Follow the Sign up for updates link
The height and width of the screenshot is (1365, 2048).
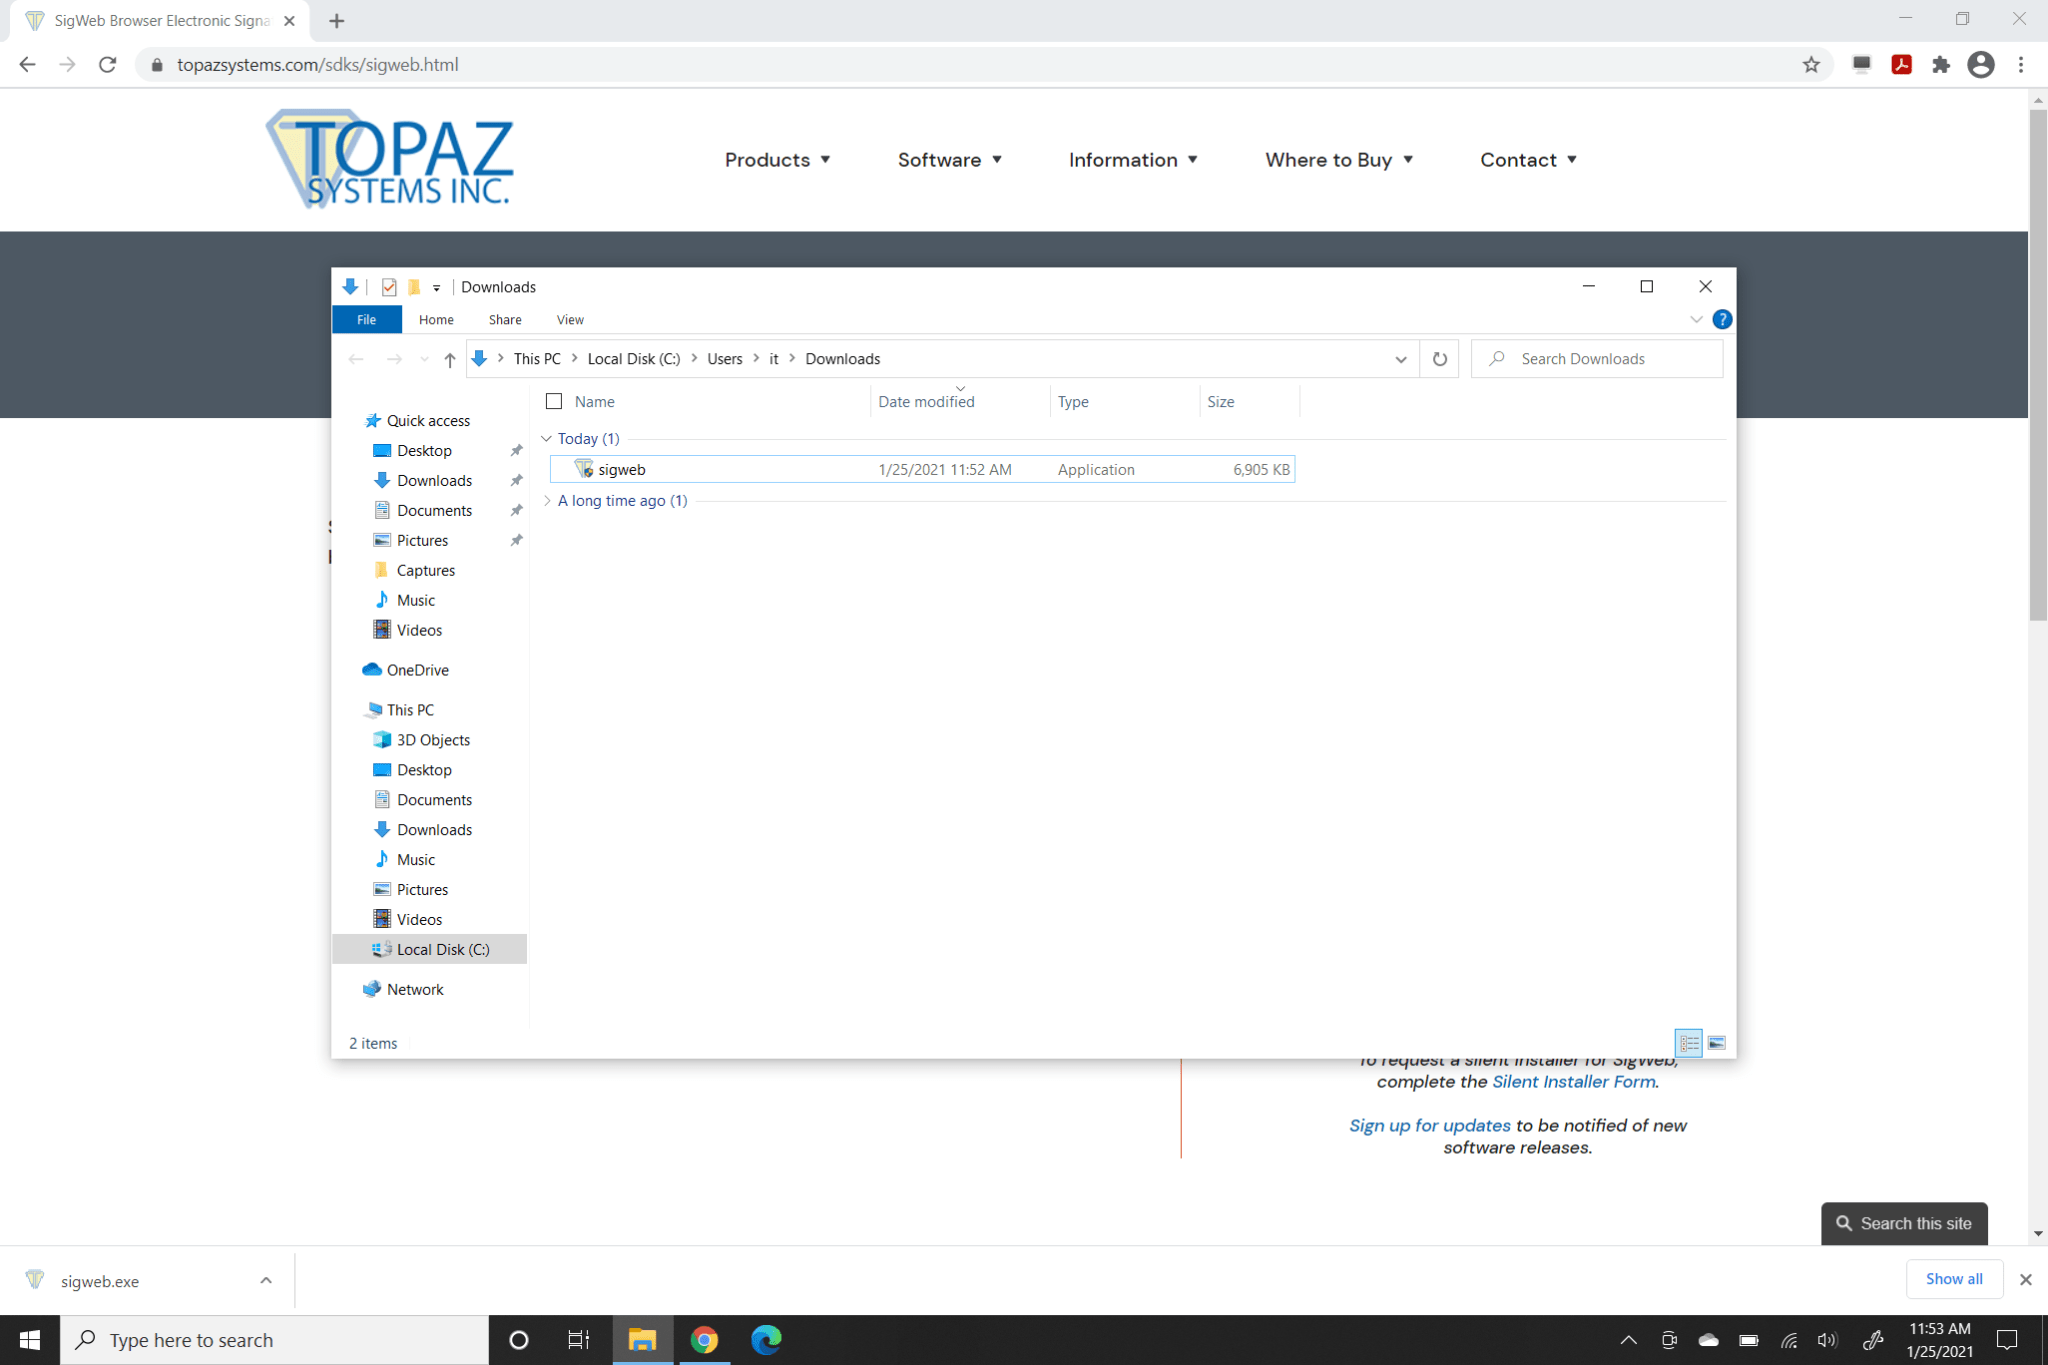tap(1429, 1124)
